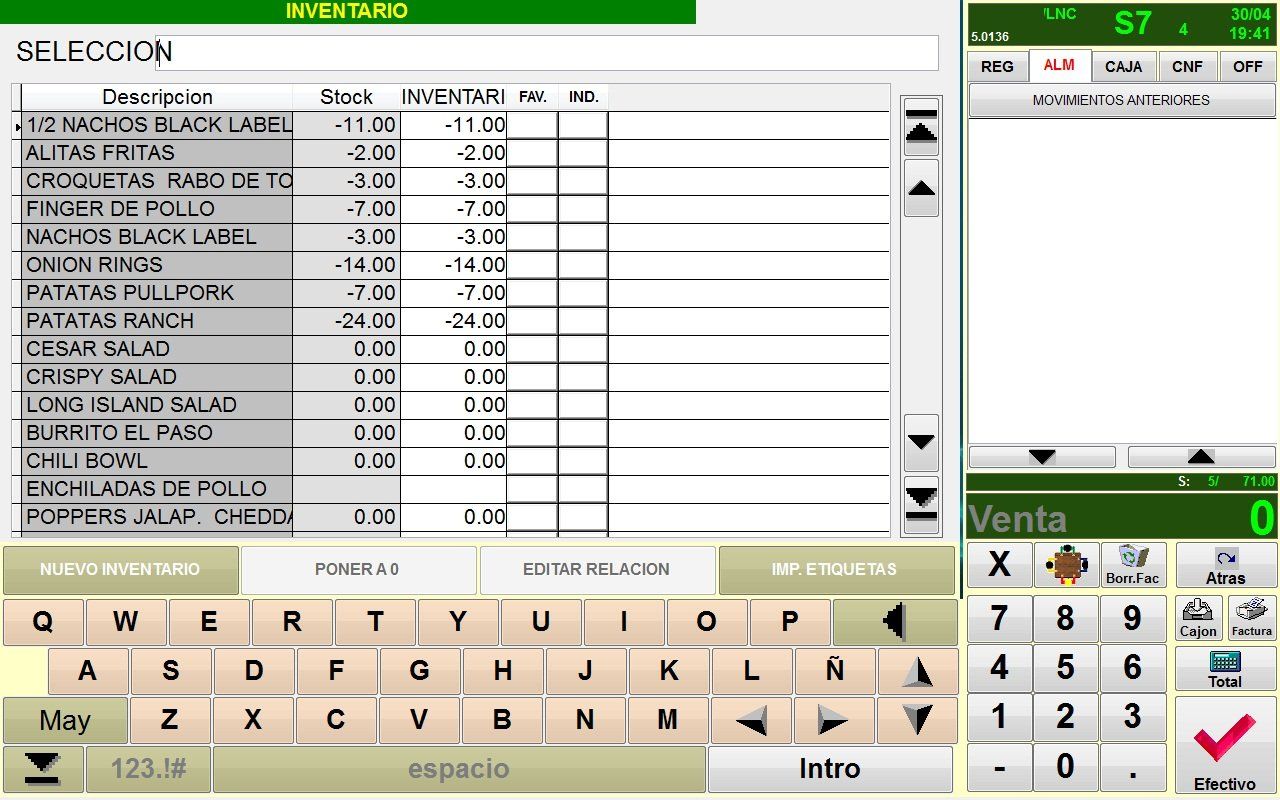Show earlier entries in the movements panel

(1202, 457)
